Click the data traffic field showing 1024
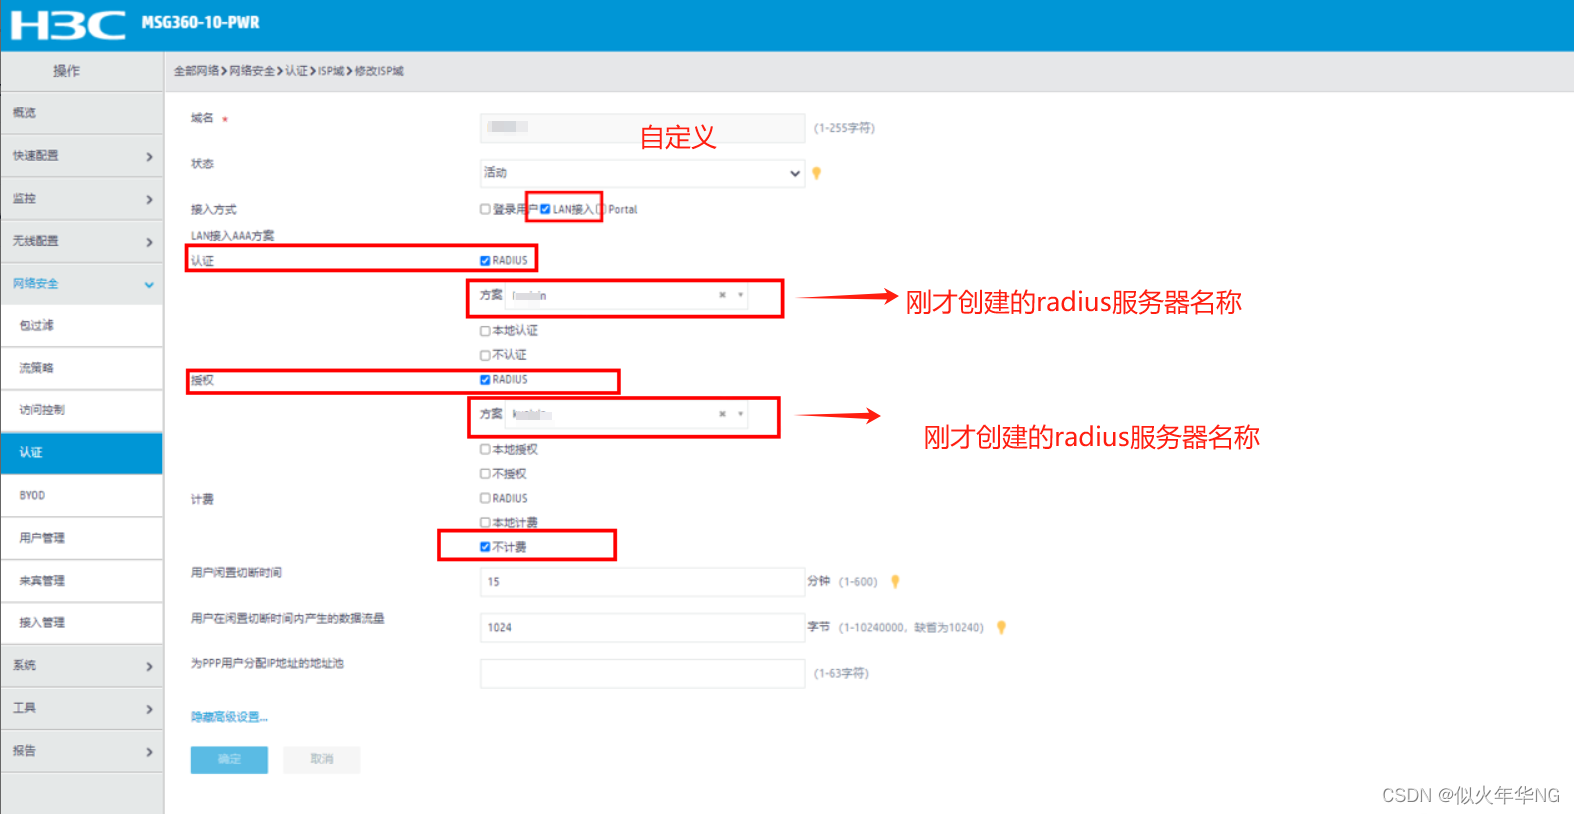 [x=642, y=628]
